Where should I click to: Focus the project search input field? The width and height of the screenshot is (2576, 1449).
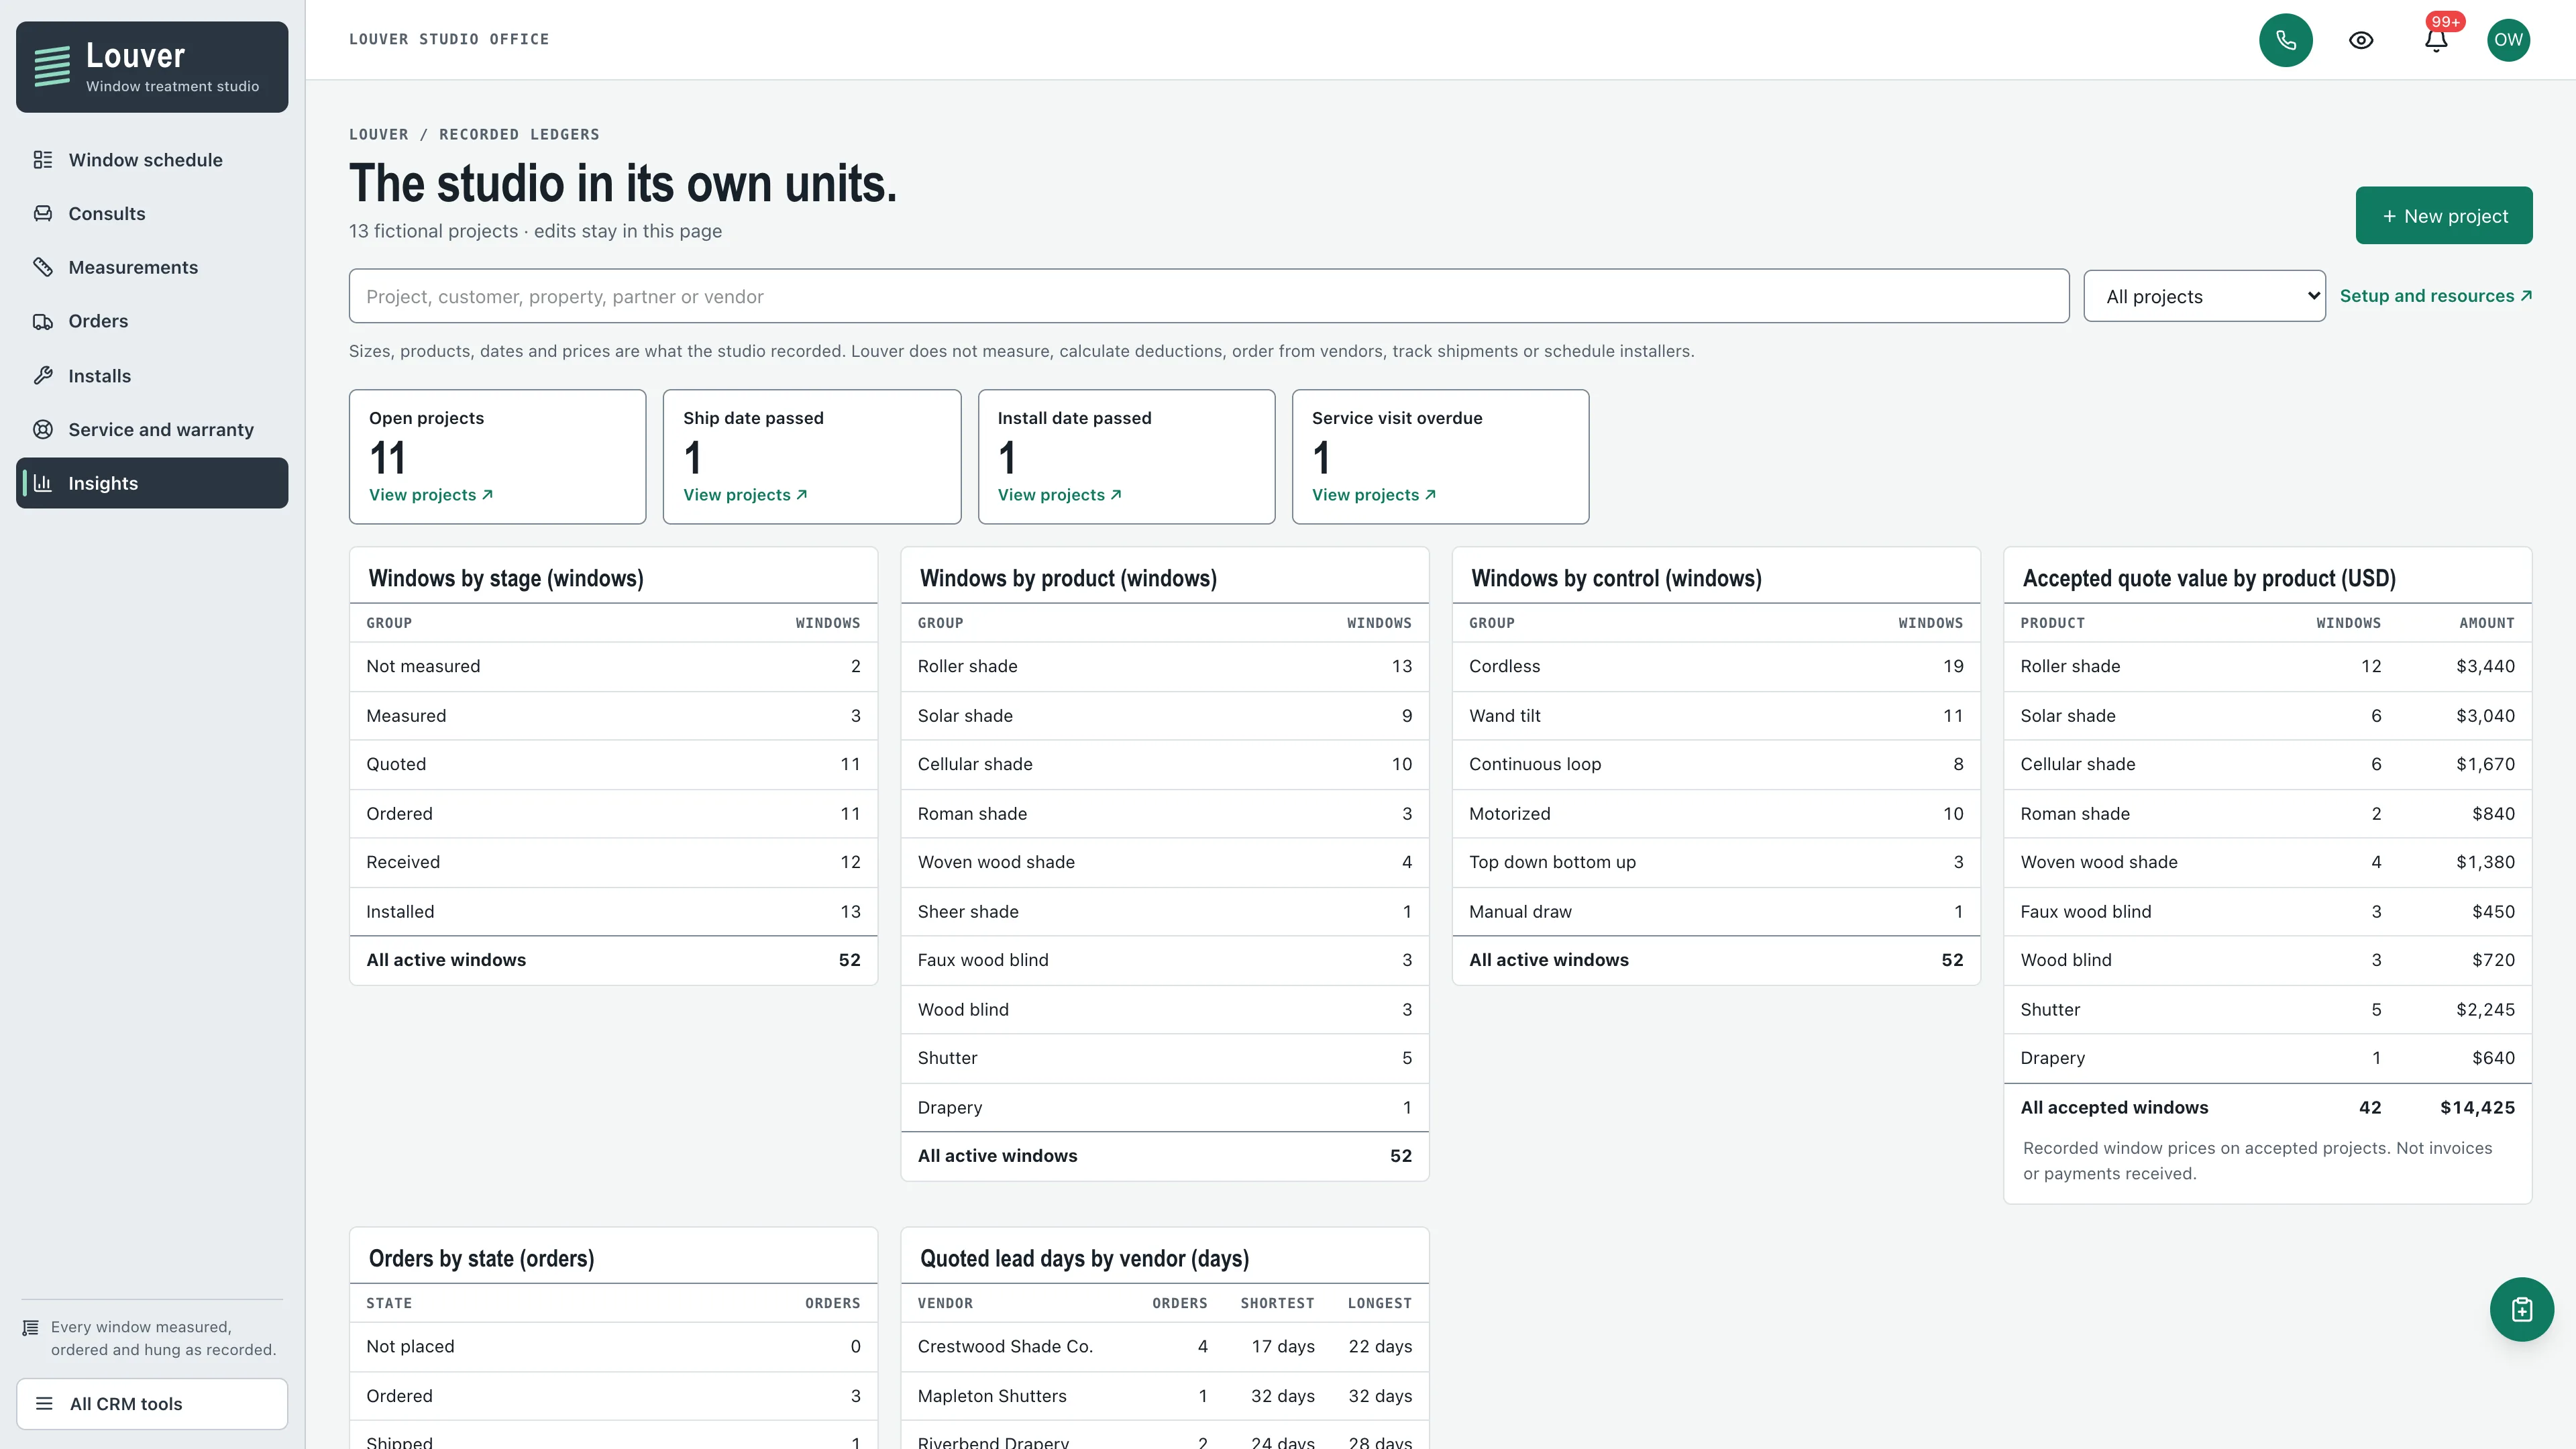pos(1208,296)
